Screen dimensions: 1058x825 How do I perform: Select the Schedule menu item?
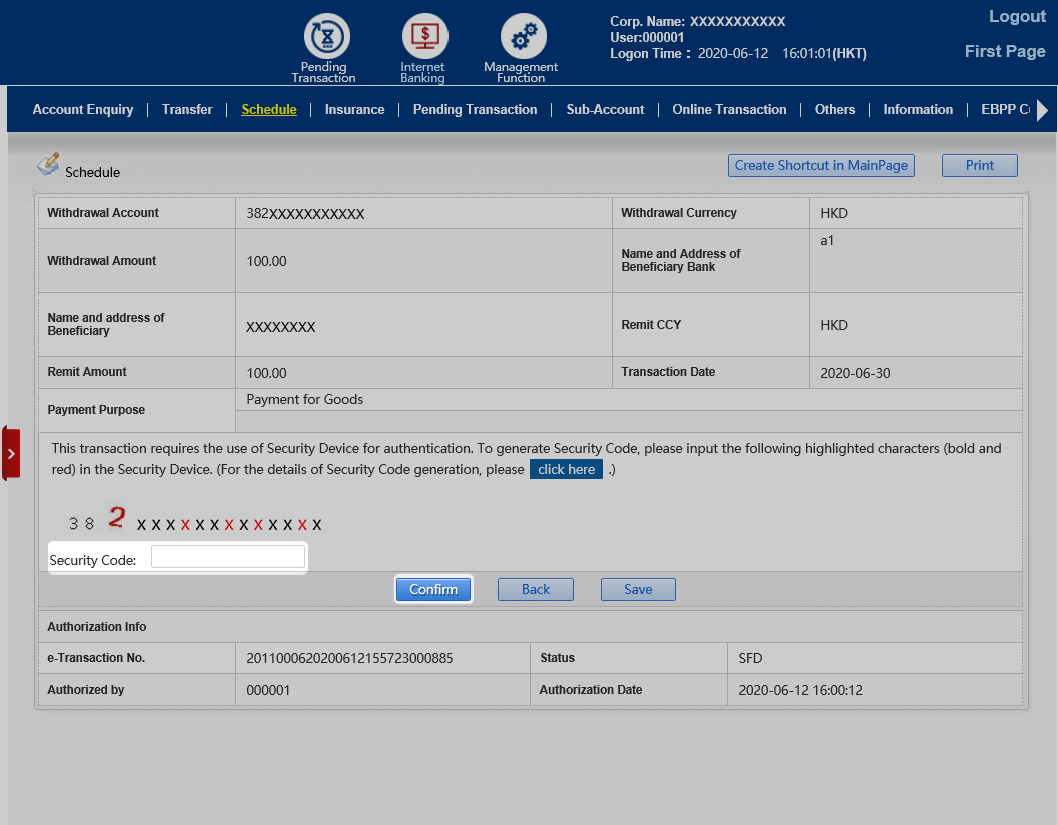coord(269,110)
